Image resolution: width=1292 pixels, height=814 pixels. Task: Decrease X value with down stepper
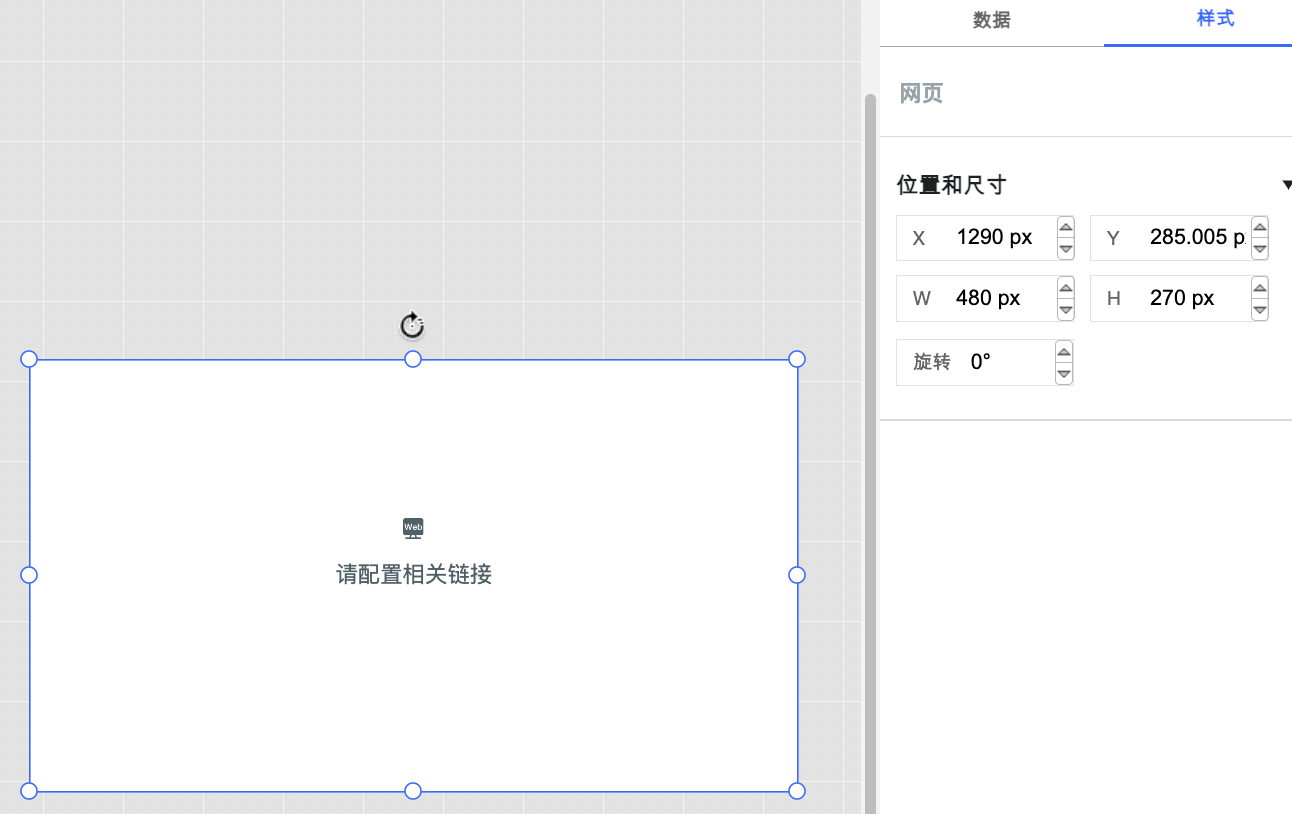coord(1066,249)
